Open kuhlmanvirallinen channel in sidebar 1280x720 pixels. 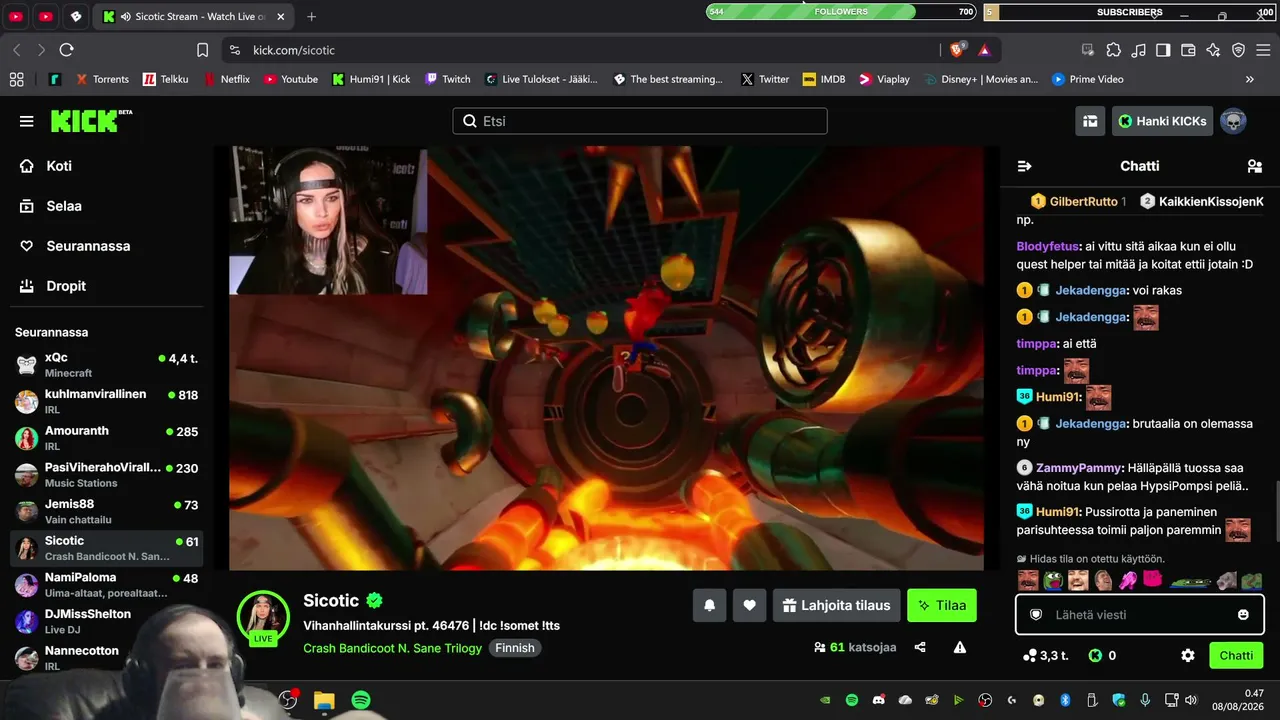[107, 401]
